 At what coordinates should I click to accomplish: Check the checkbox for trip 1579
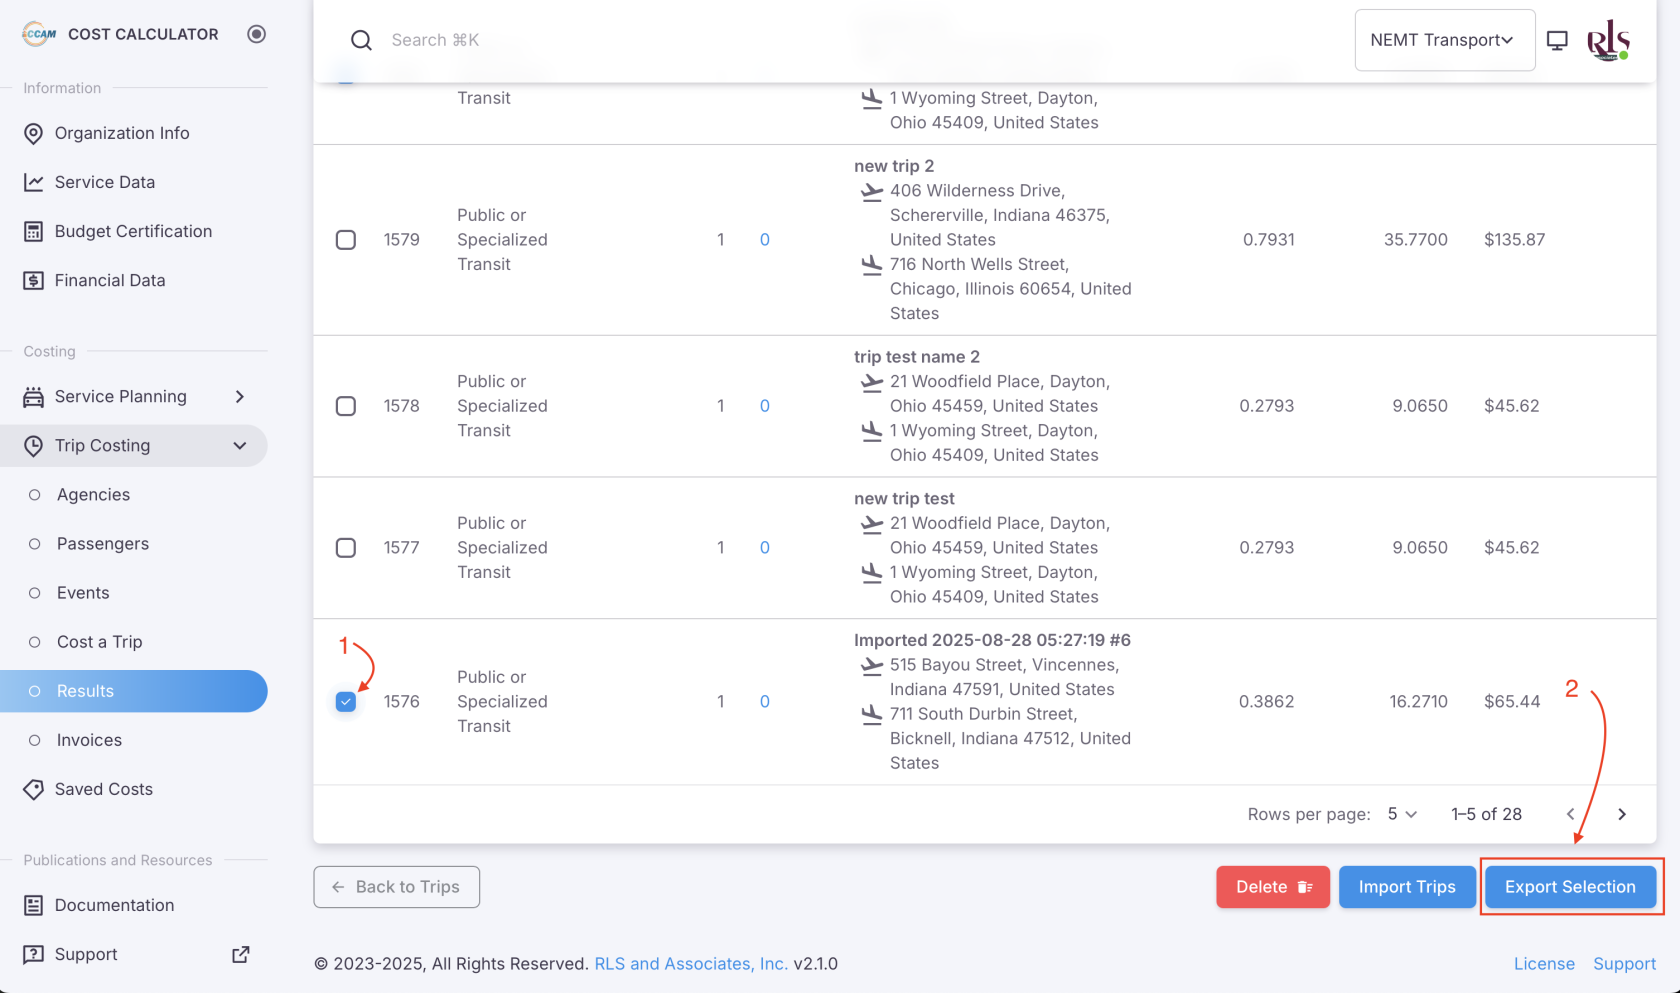tap(346, 240)
